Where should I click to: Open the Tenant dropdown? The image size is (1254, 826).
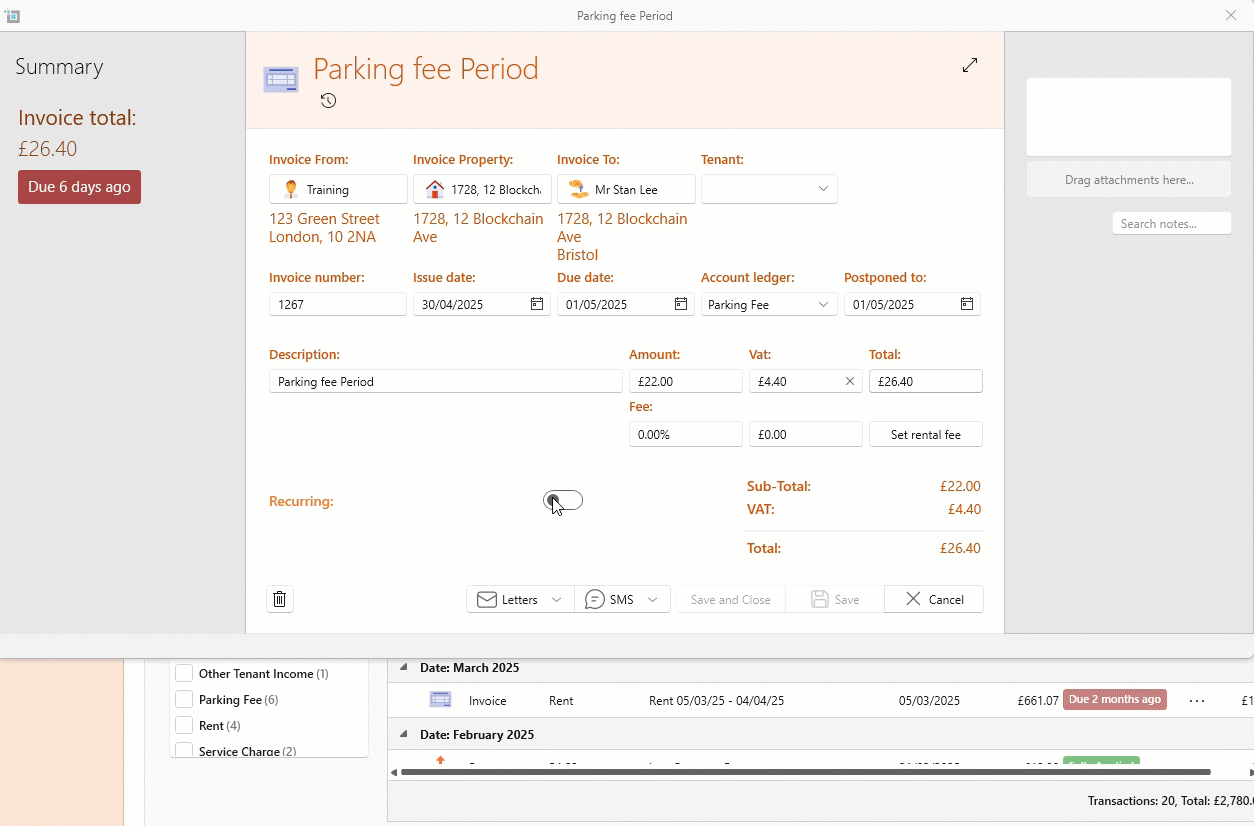(769, 189)
